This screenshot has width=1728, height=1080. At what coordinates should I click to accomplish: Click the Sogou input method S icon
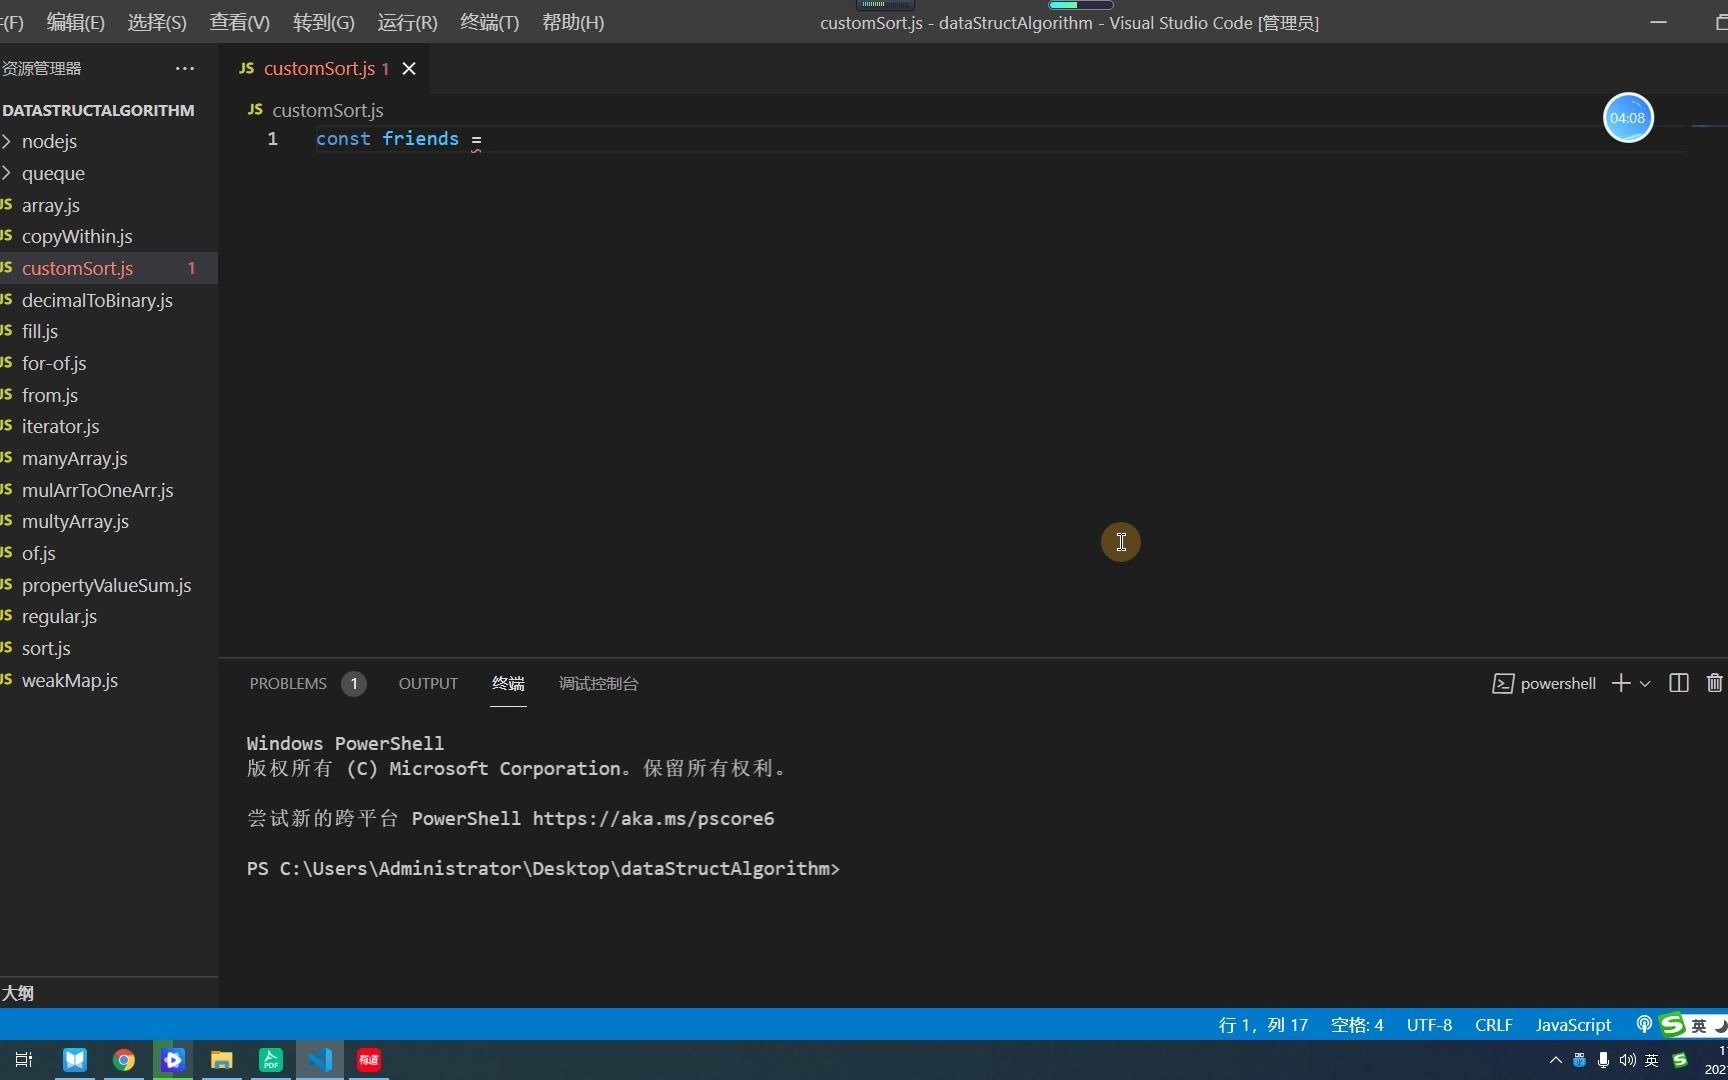[x=1672, y=1025]
